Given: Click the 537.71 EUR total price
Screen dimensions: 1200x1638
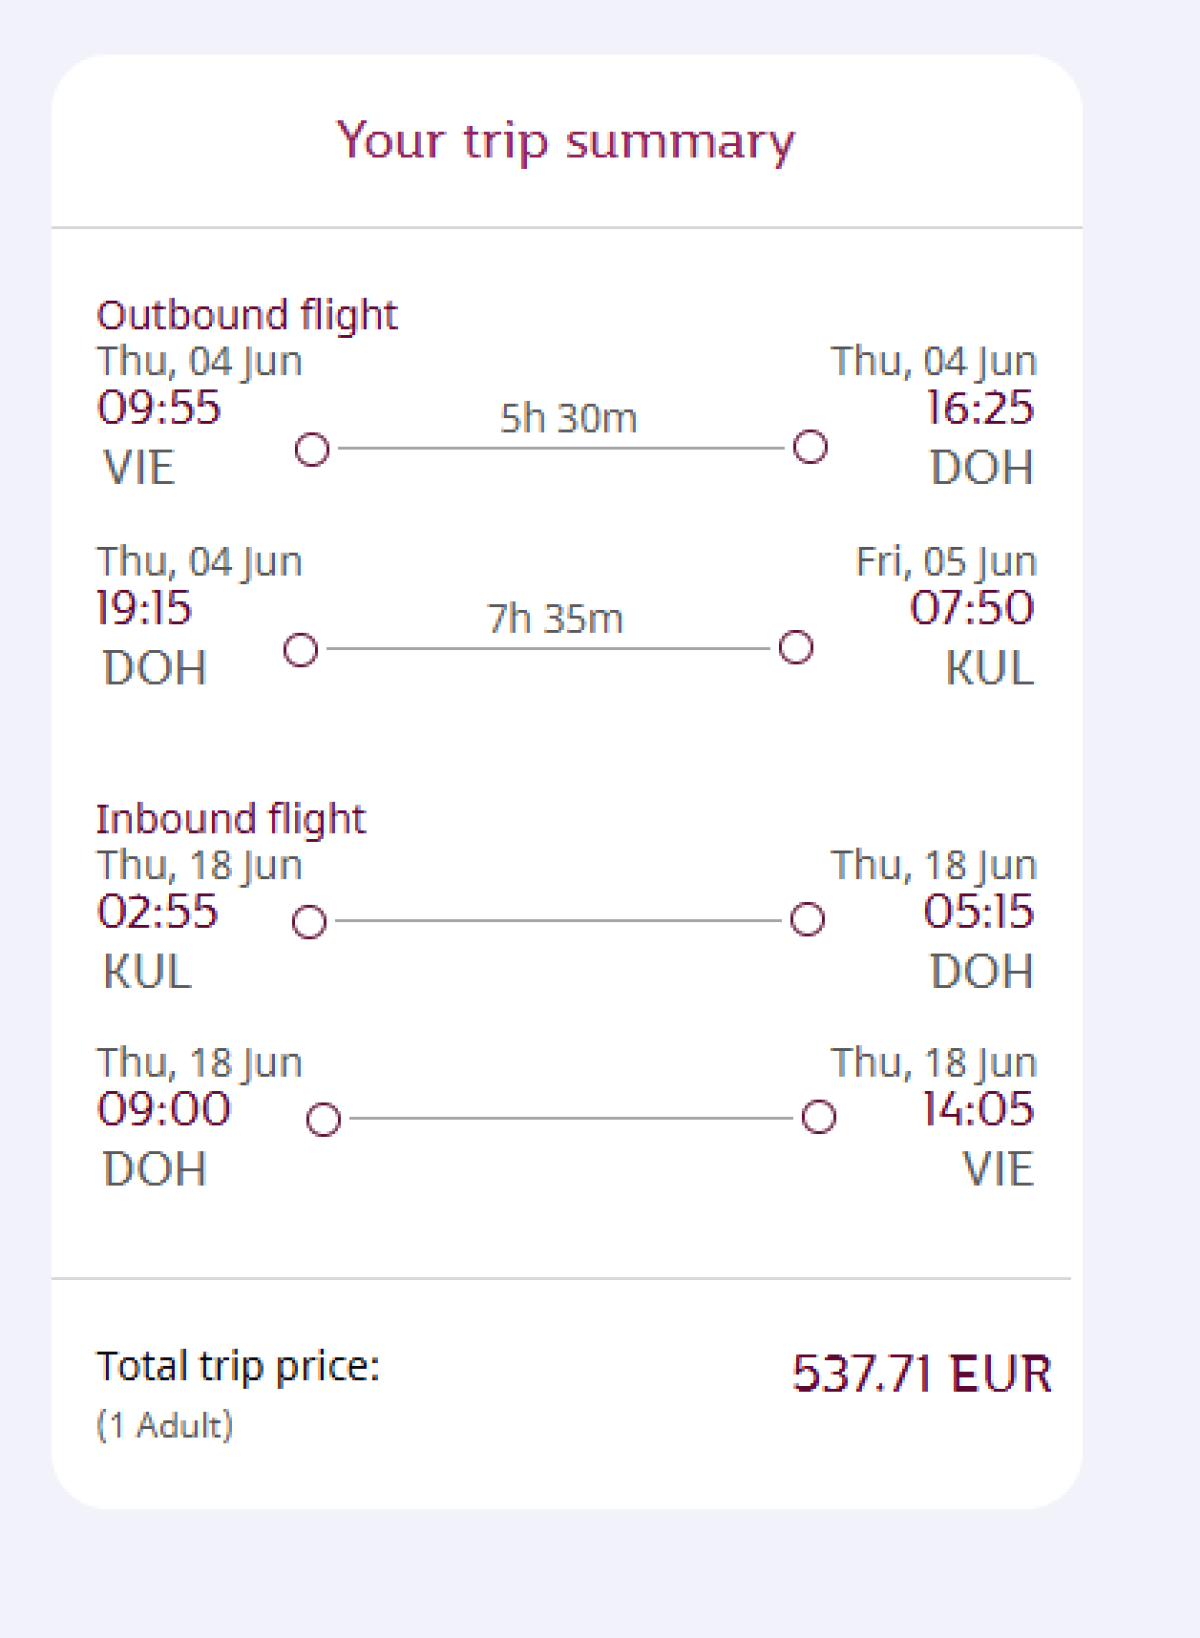Looking at the screenshot, I should pyautogui.click(x=921, y=1373).
